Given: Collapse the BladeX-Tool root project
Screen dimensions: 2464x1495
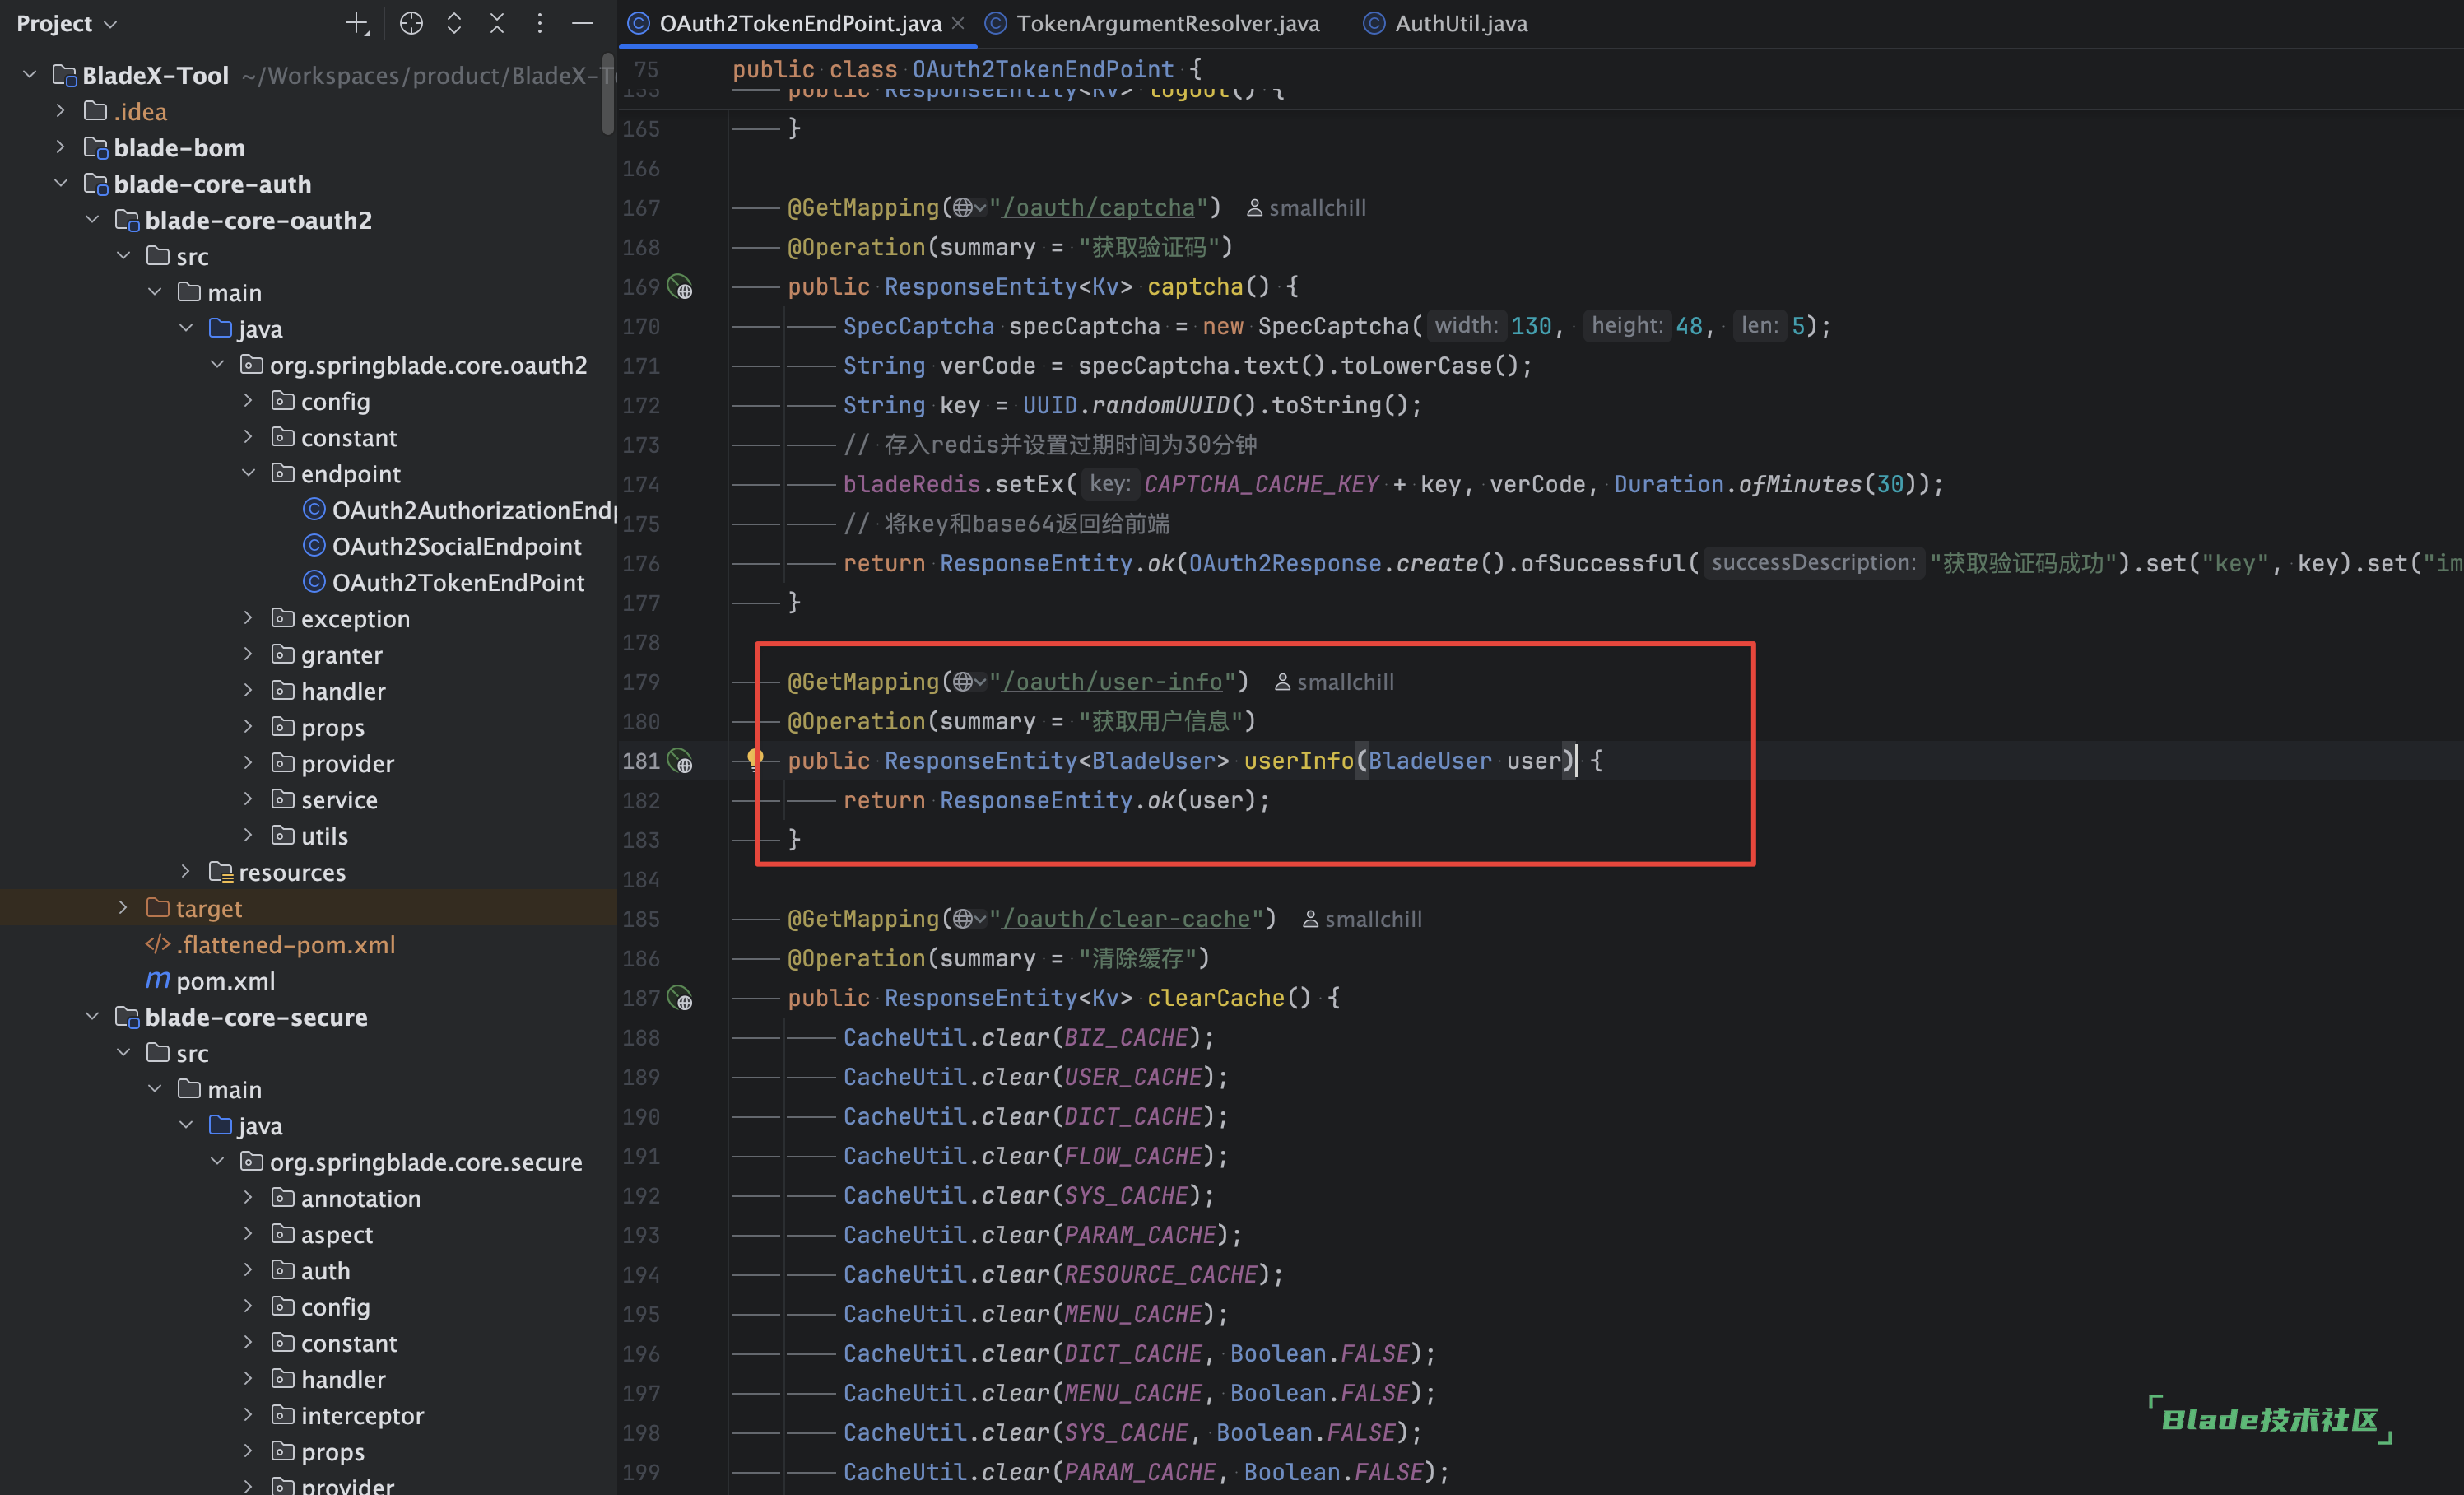Looking at the screenshot, I should click(30, 75).
